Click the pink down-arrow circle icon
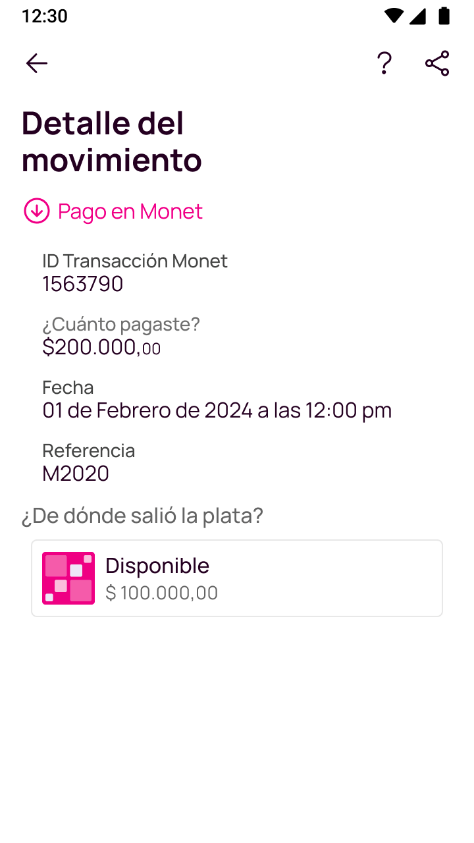This screenshot has height=843, width=474. coord(37,211)
